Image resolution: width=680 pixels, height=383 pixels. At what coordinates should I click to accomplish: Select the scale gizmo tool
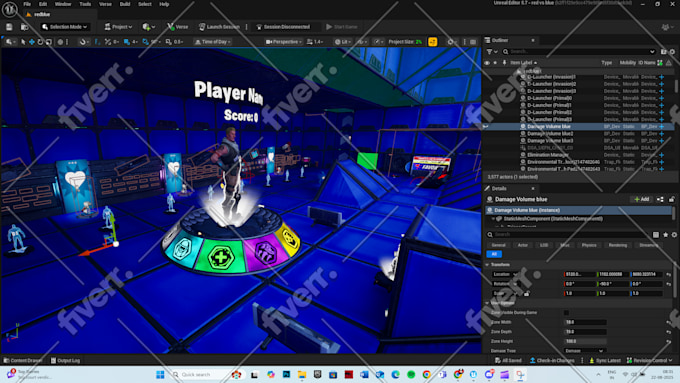(49, 42)
